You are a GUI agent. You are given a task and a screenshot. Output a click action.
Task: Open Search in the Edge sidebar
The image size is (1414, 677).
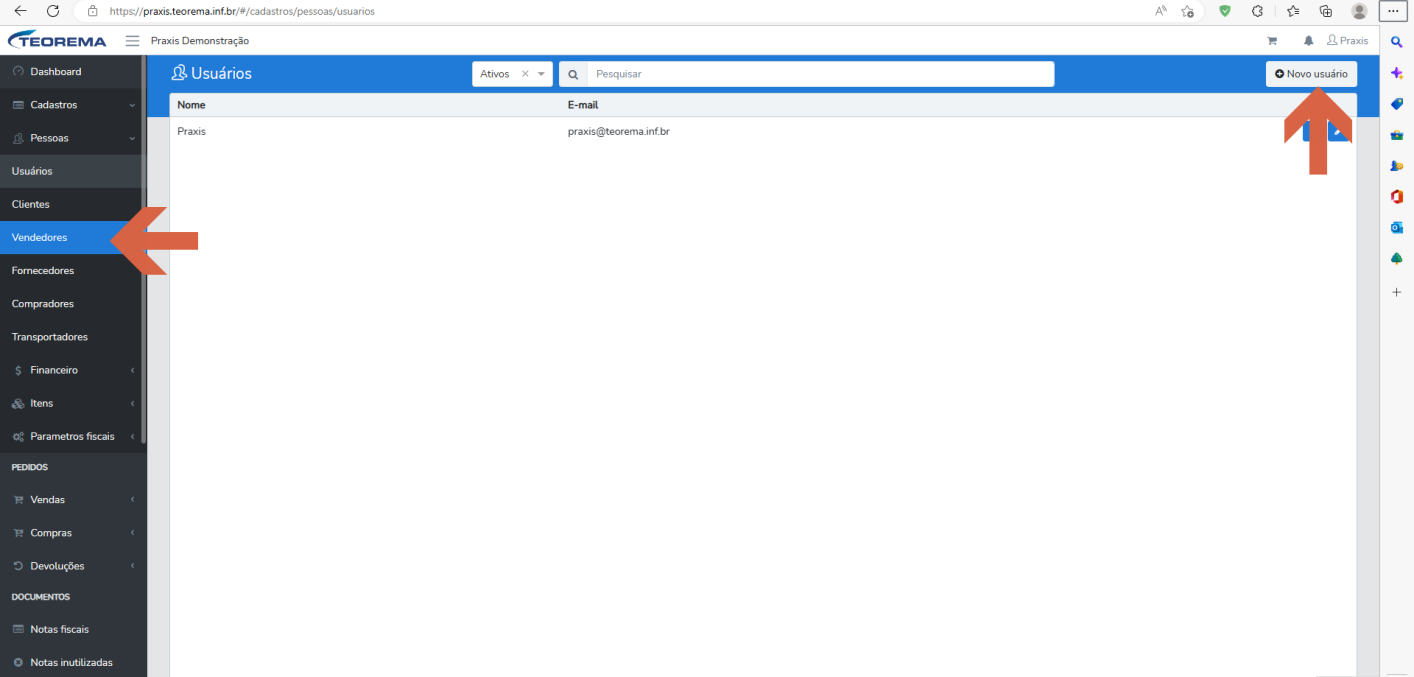1397,42
